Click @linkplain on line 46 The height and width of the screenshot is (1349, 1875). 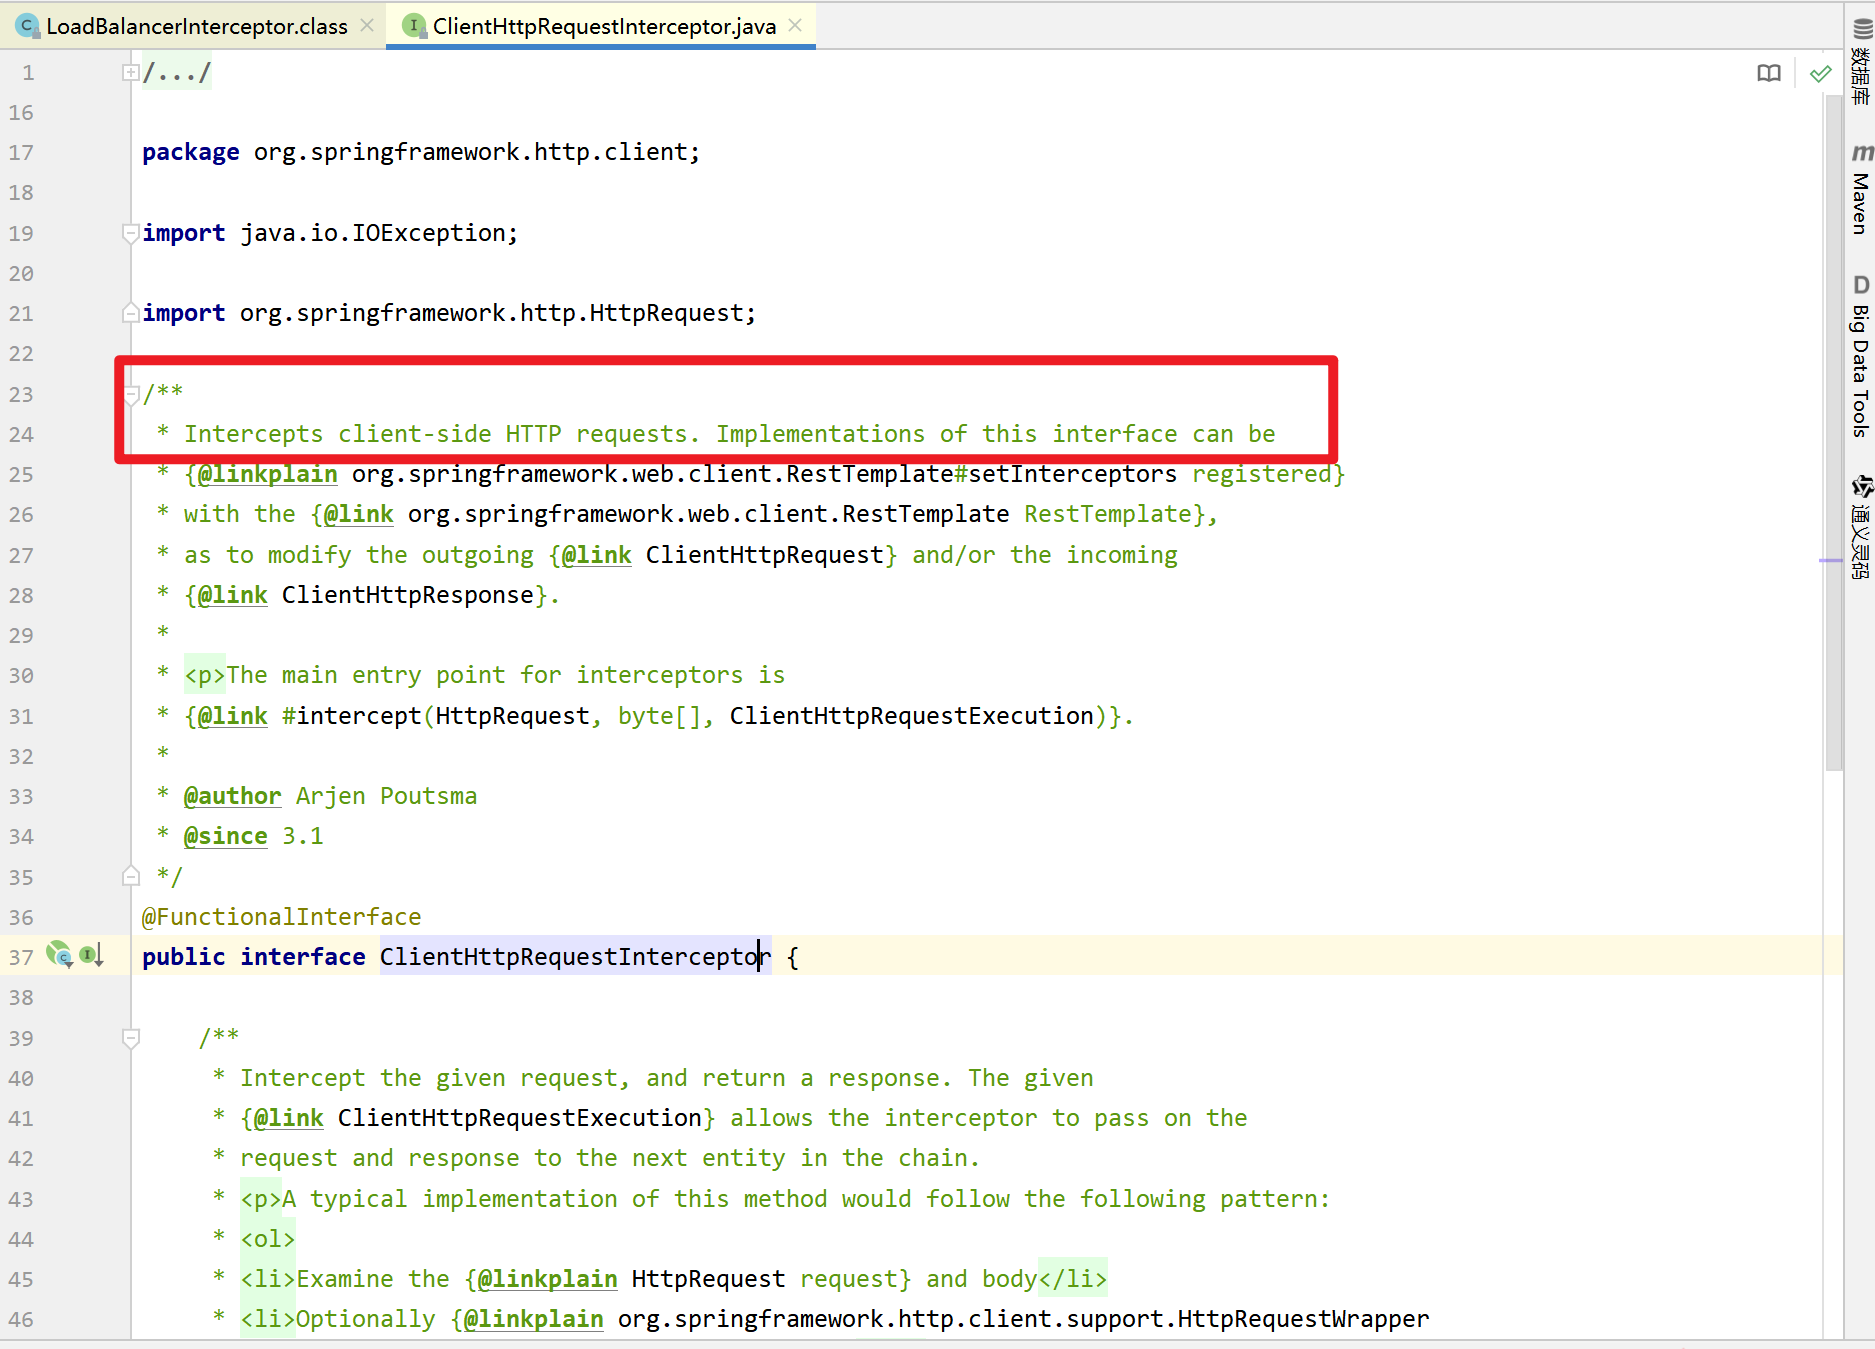(x=533, y=1319)
